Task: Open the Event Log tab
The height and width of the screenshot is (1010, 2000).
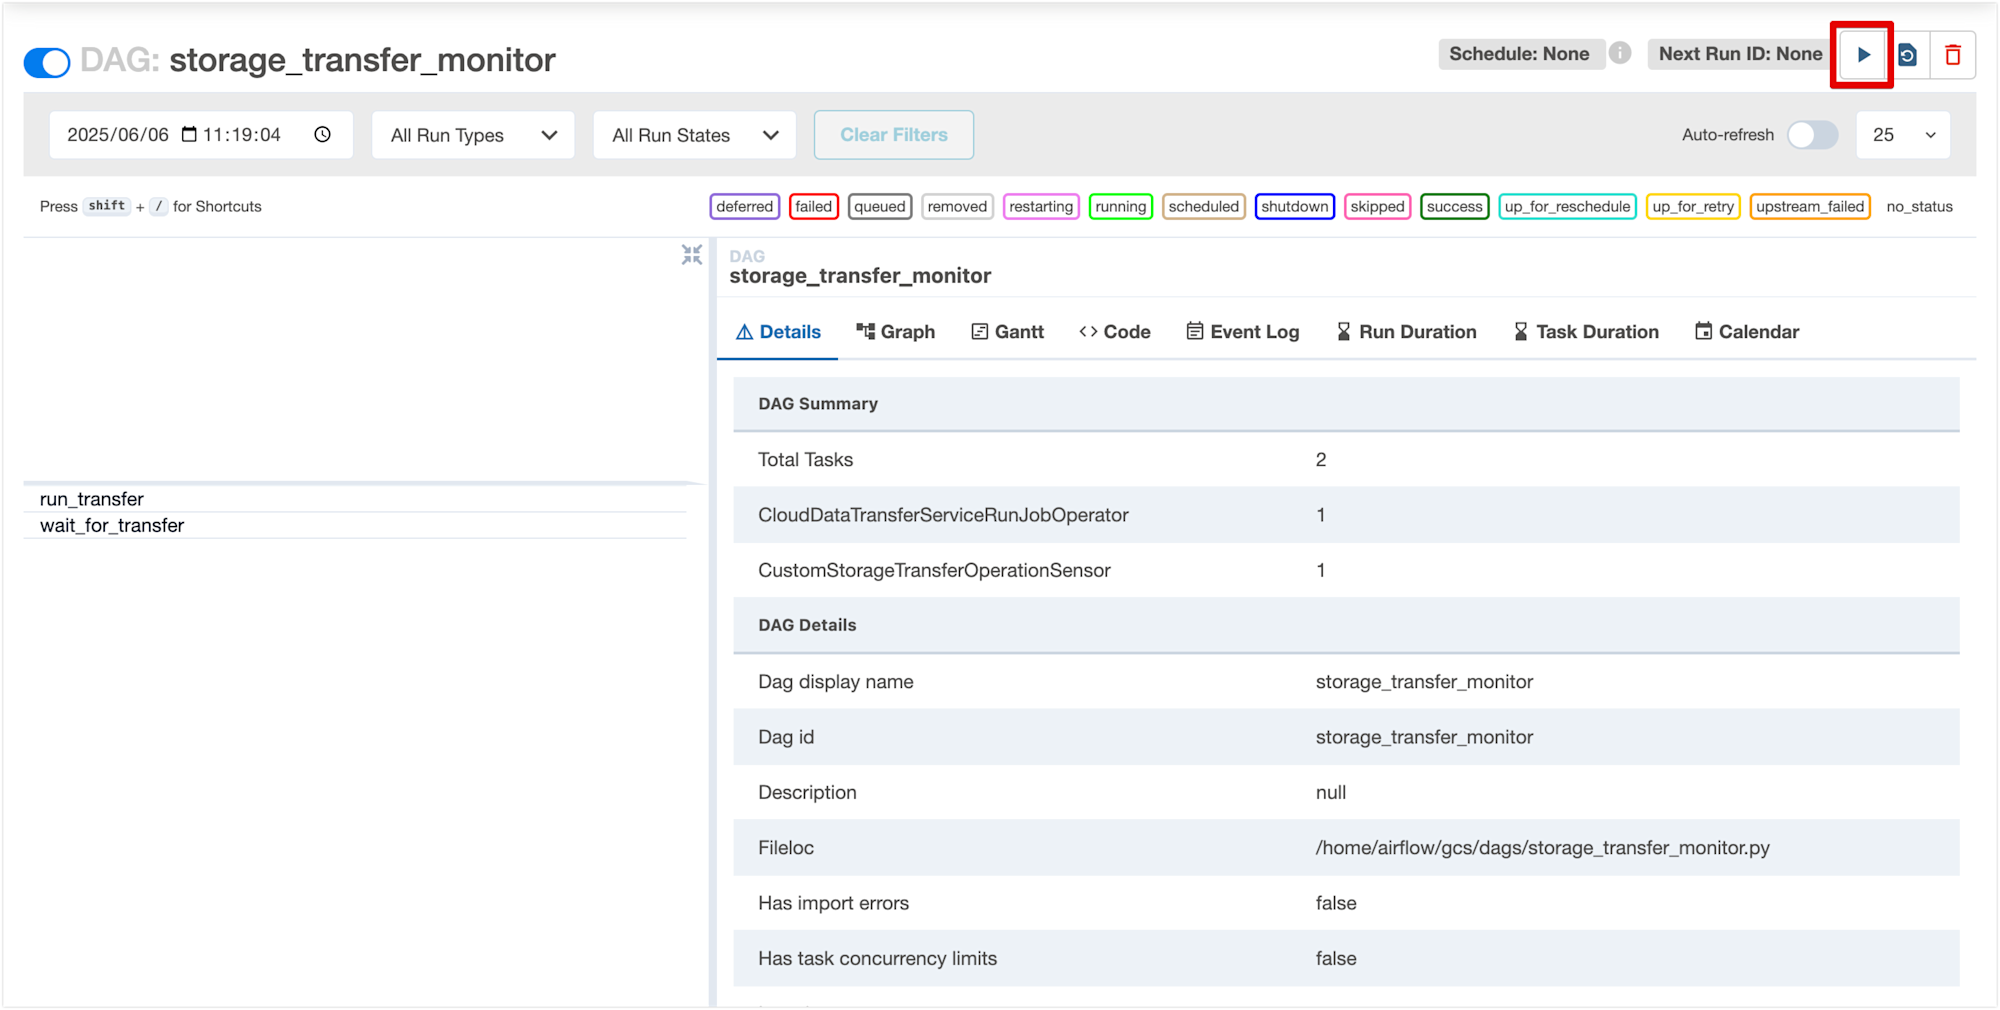Action: pos(1243,332)
